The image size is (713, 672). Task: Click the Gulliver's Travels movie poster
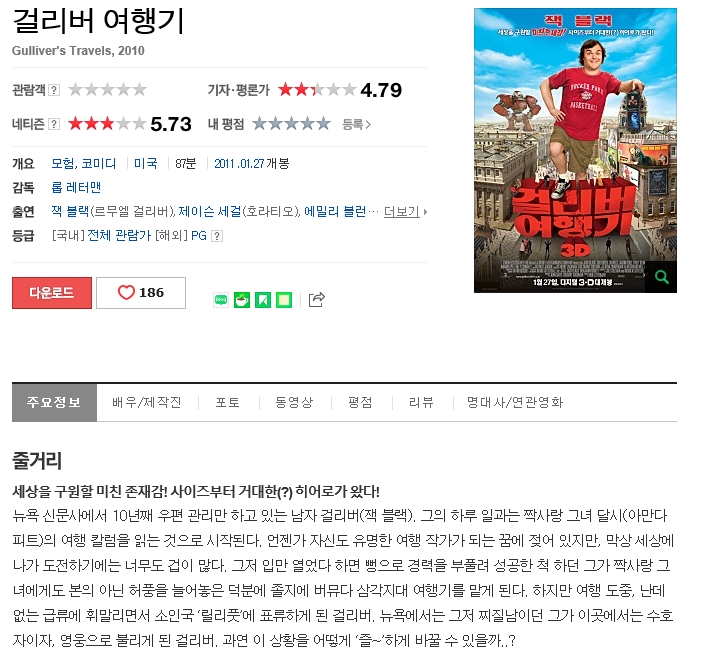[575, 150]
